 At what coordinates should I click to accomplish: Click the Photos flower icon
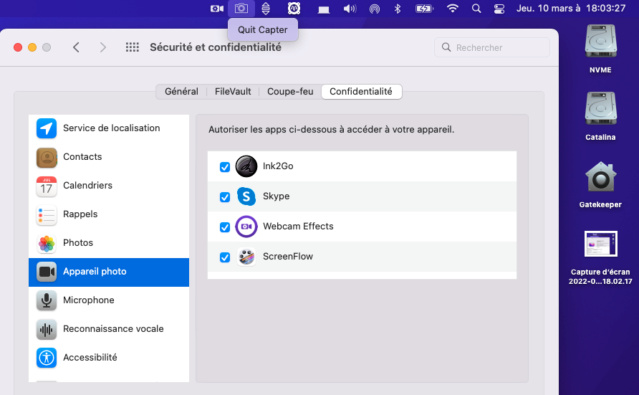[x=46, y=243]
